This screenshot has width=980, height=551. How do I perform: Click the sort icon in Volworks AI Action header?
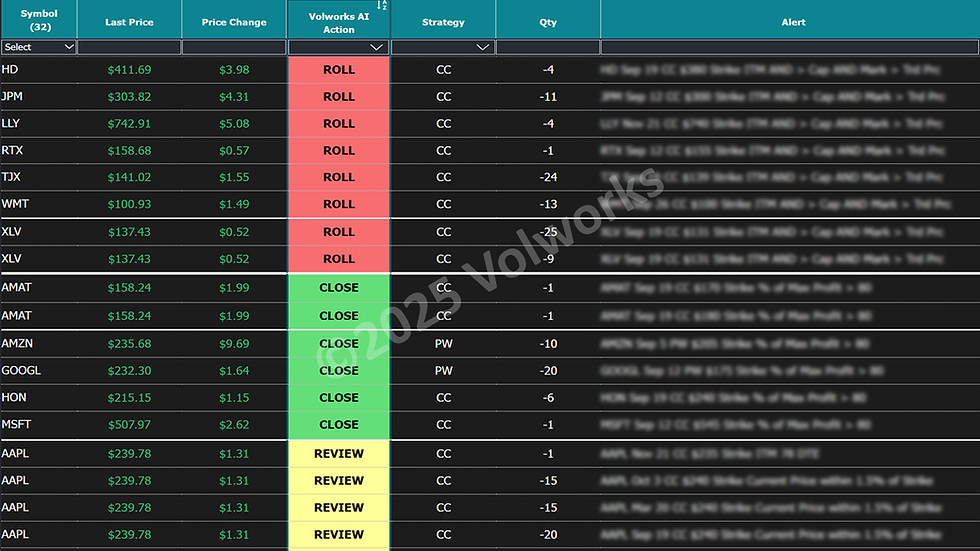[382, 5]
